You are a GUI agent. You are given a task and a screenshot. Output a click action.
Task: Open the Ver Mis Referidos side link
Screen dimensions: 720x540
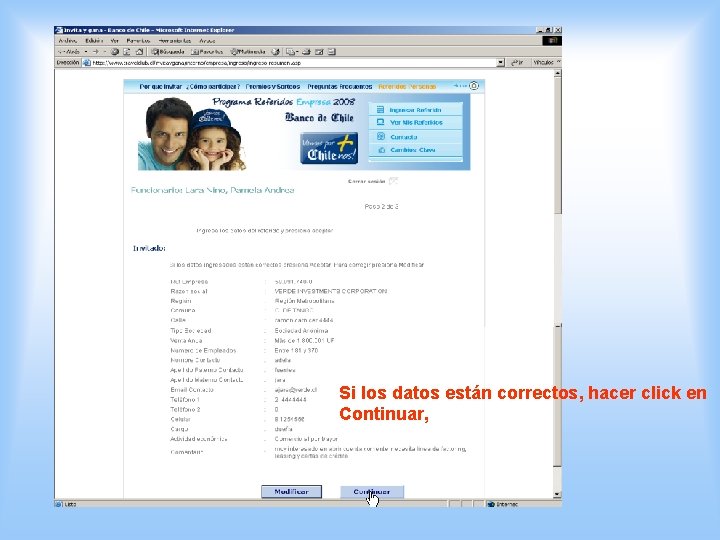[416, 123]
